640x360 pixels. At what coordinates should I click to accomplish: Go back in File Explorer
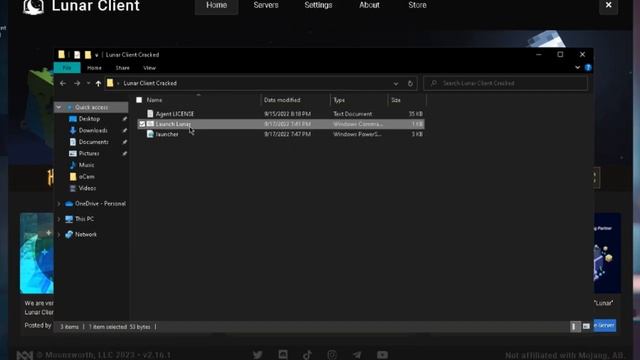(x=63, y=83)
